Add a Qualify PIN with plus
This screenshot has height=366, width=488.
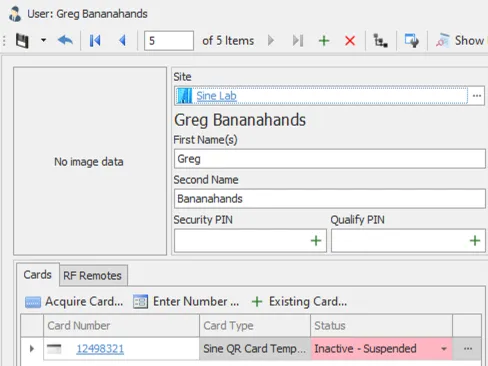475,241
